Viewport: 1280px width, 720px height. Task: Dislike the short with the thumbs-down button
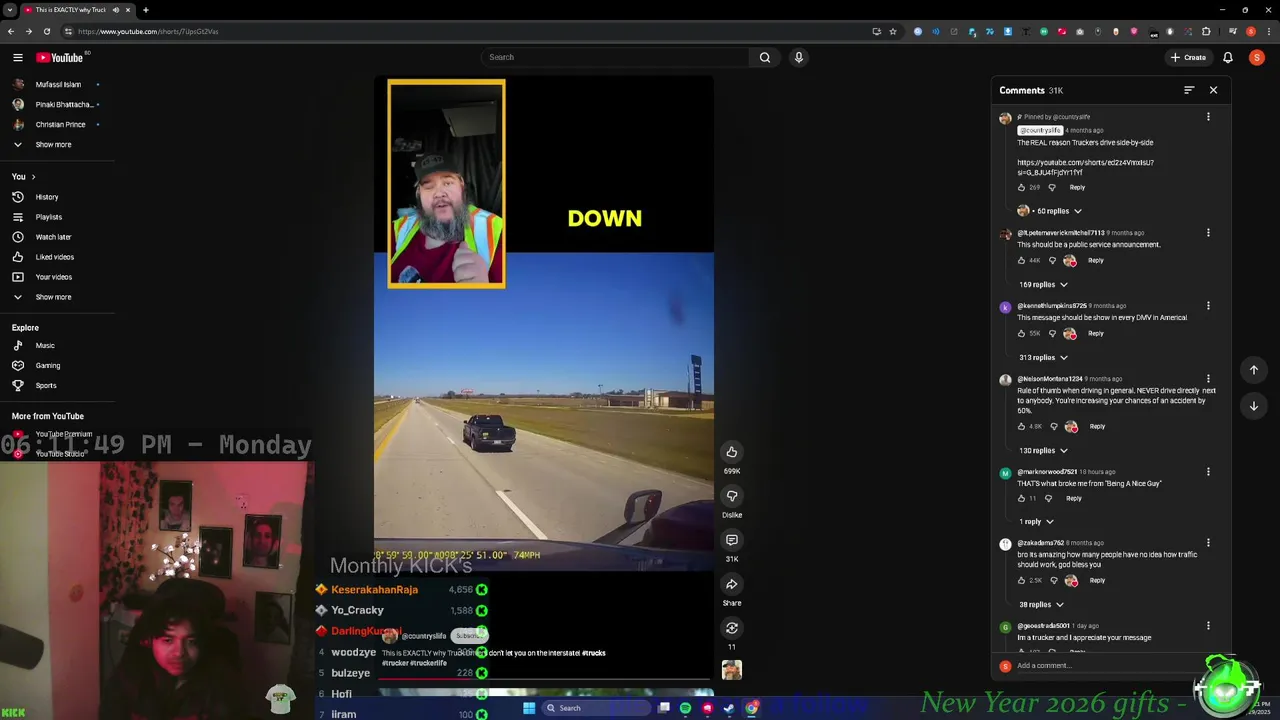732,496
